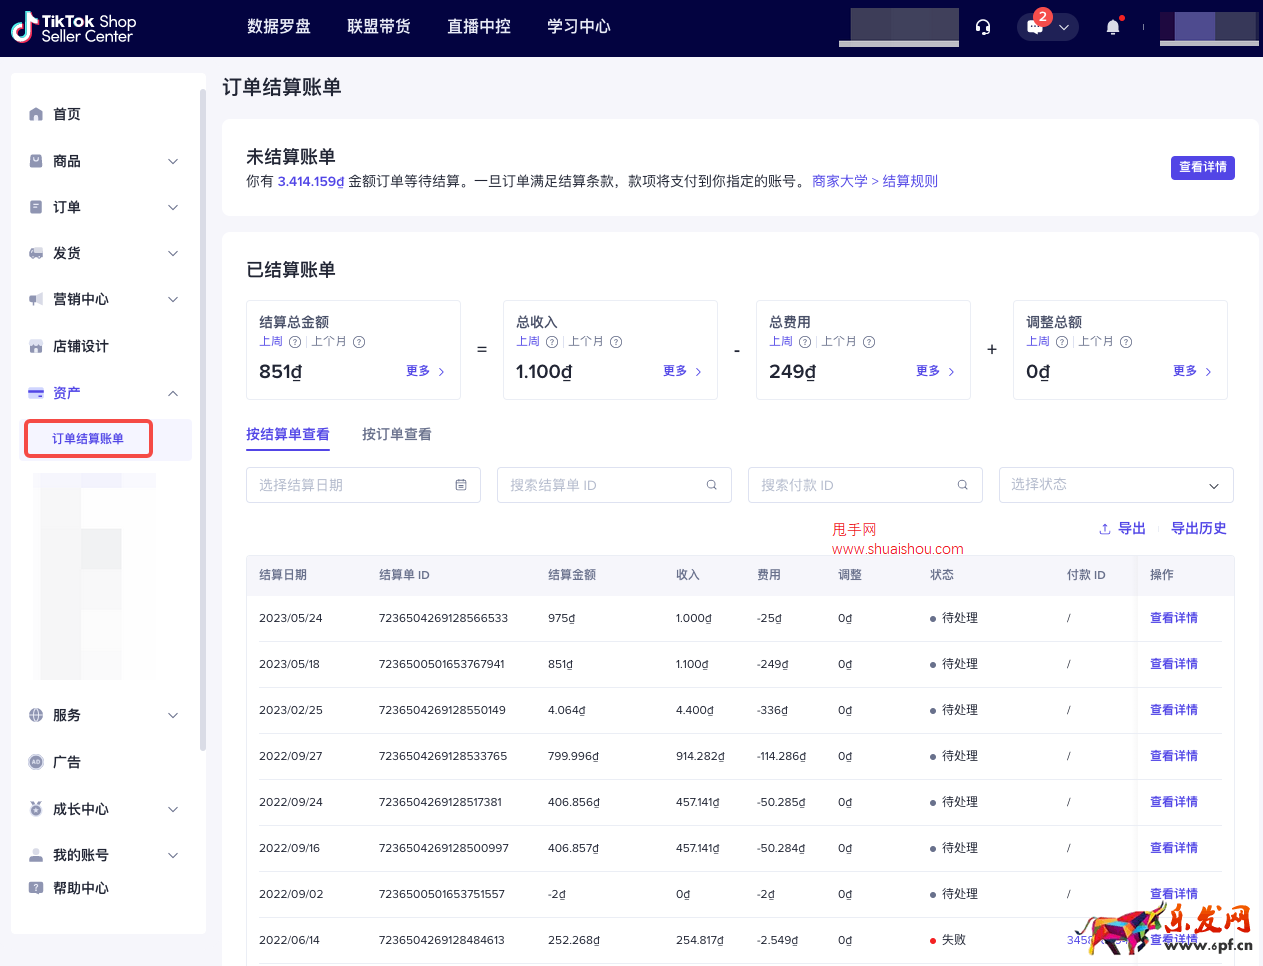Click the calendar icon in 选择结算日期 field
Image resolution: width=1263 pixels, height=966 pixels.
pos(461,484)
